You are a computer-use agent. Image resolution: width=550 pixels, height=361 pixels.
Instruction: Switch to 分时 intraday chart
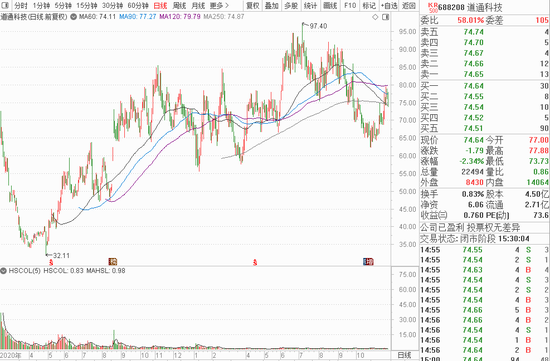pos(21,6)
